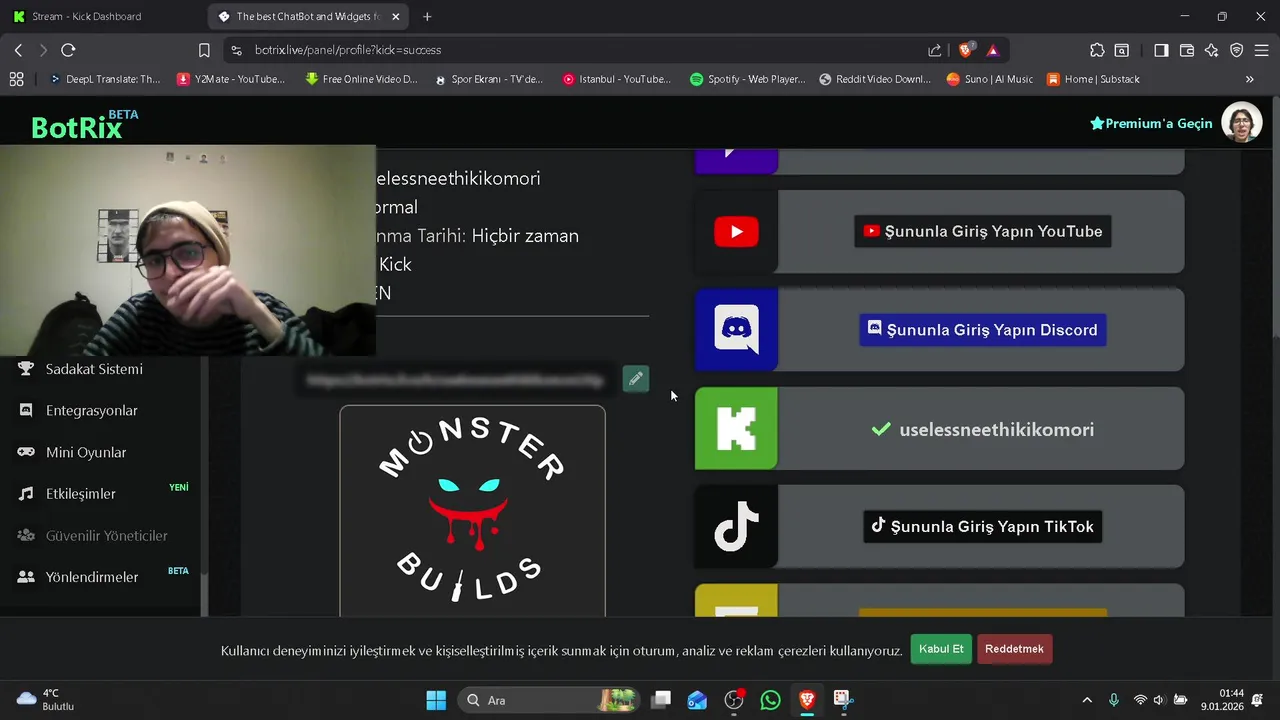Click the BotRix logo
Screen dimensions: 1280x720
[84, 125]
